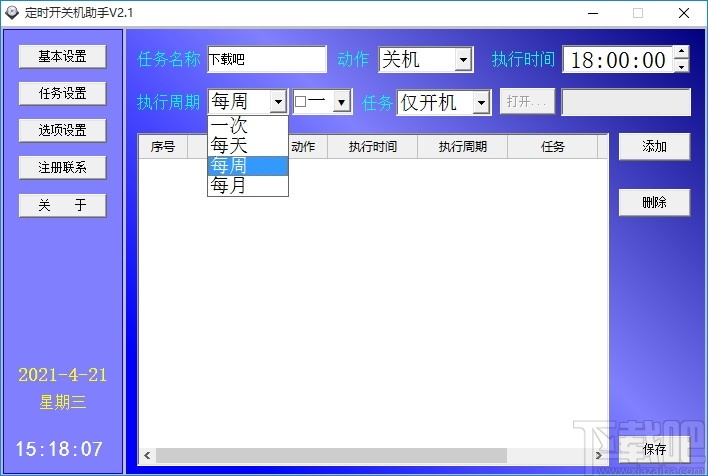
Task: Open the weekday dropdown arrow
Action: coord(342,102)
